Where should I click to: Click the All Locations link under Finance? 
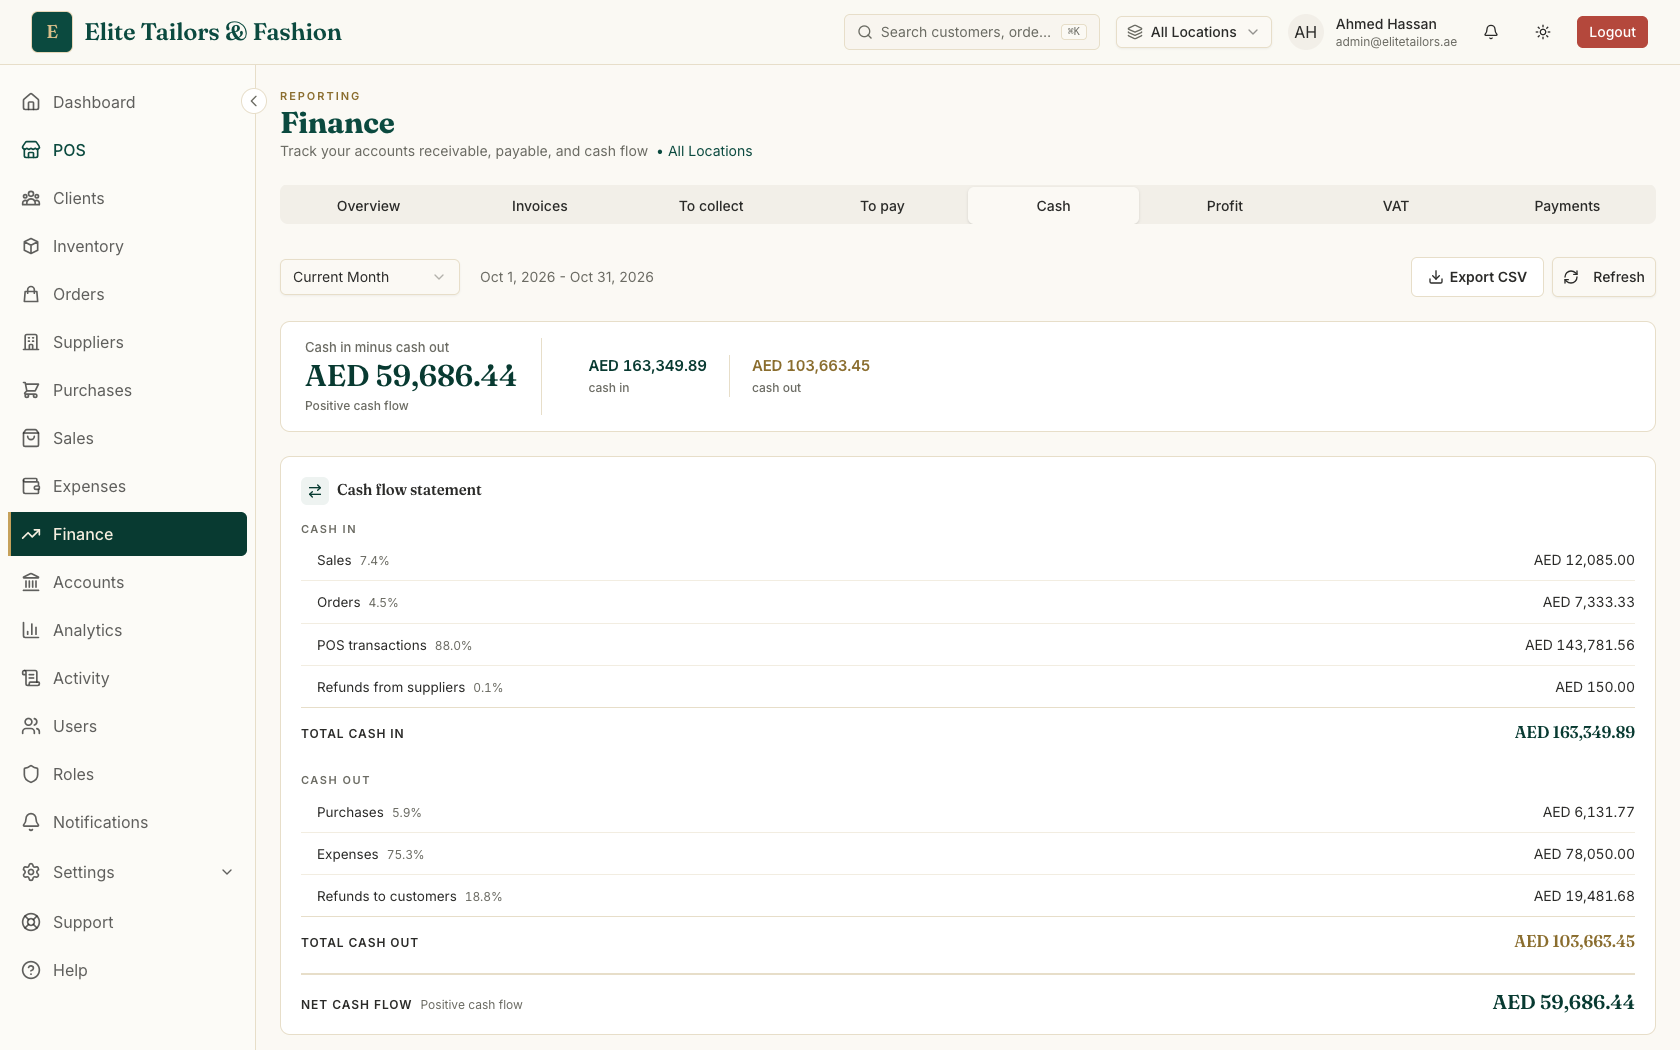(x=710, y=151)
